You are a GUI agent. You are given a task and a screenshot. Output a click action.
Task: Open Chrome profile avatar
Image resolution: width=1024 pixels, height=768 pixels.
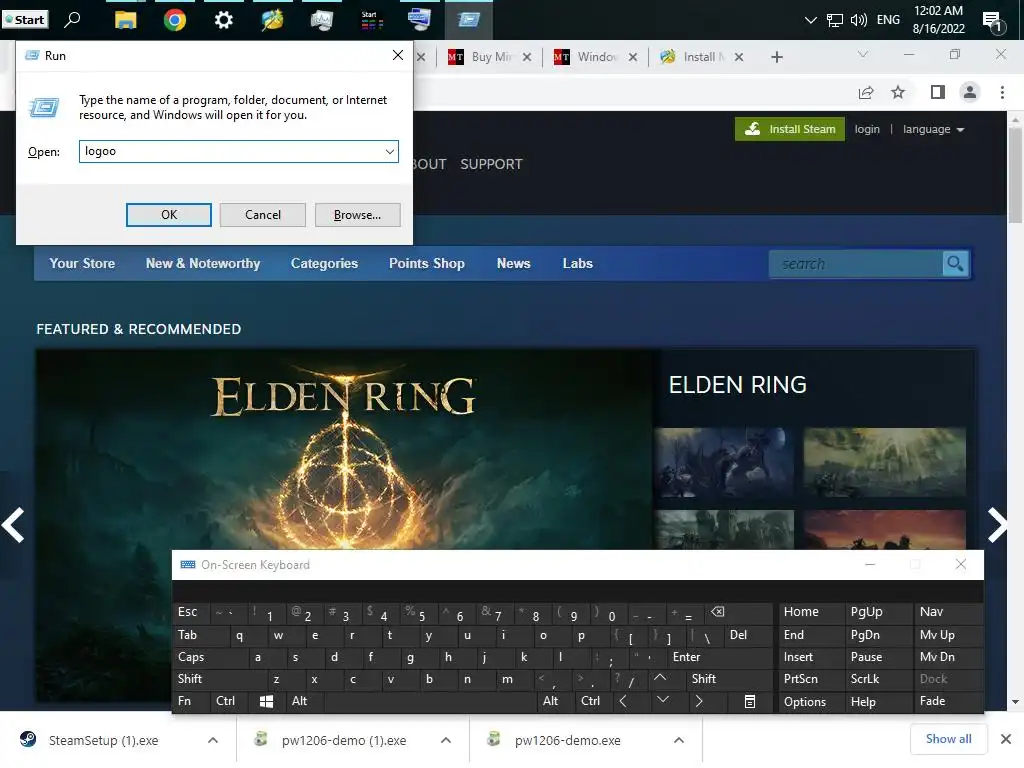(x=970, y=93)
